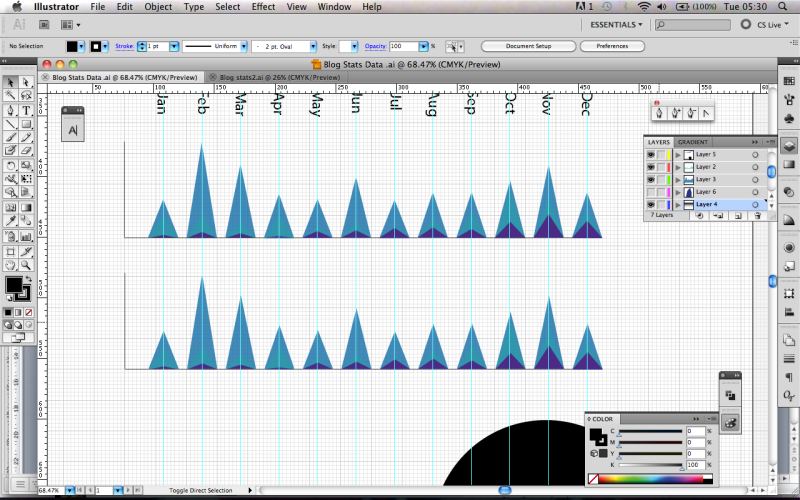800x500 pixels.
Task: Open the Essentials workspace dropdown
Action: (616, 24)
